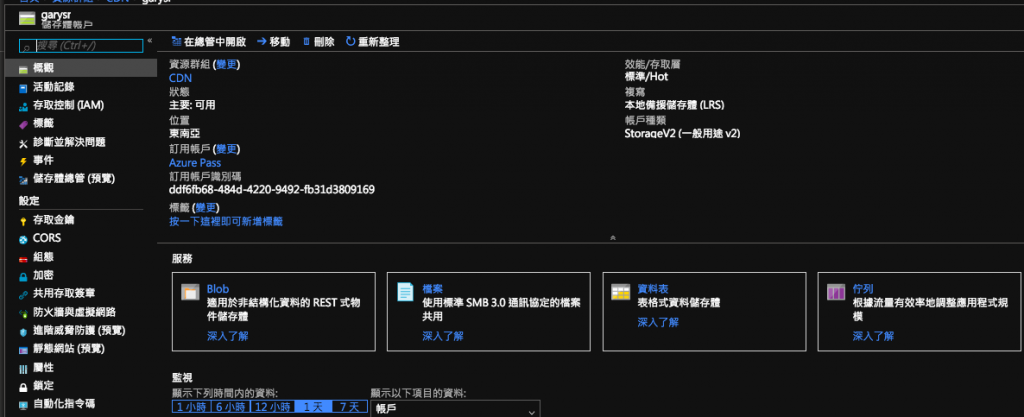Click 深入了解 under the 資料表 tile

pyautogui.click(x=658, y=322)
